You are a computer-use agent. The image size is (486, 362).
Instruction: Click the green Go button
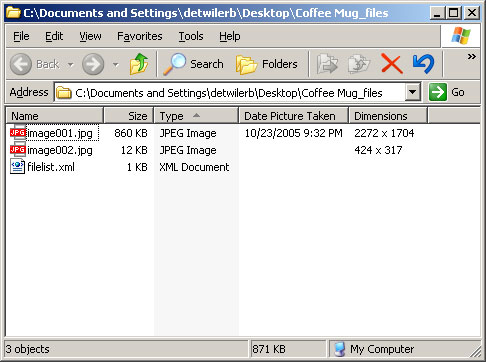pyautogui.click(x=447, y=92)
